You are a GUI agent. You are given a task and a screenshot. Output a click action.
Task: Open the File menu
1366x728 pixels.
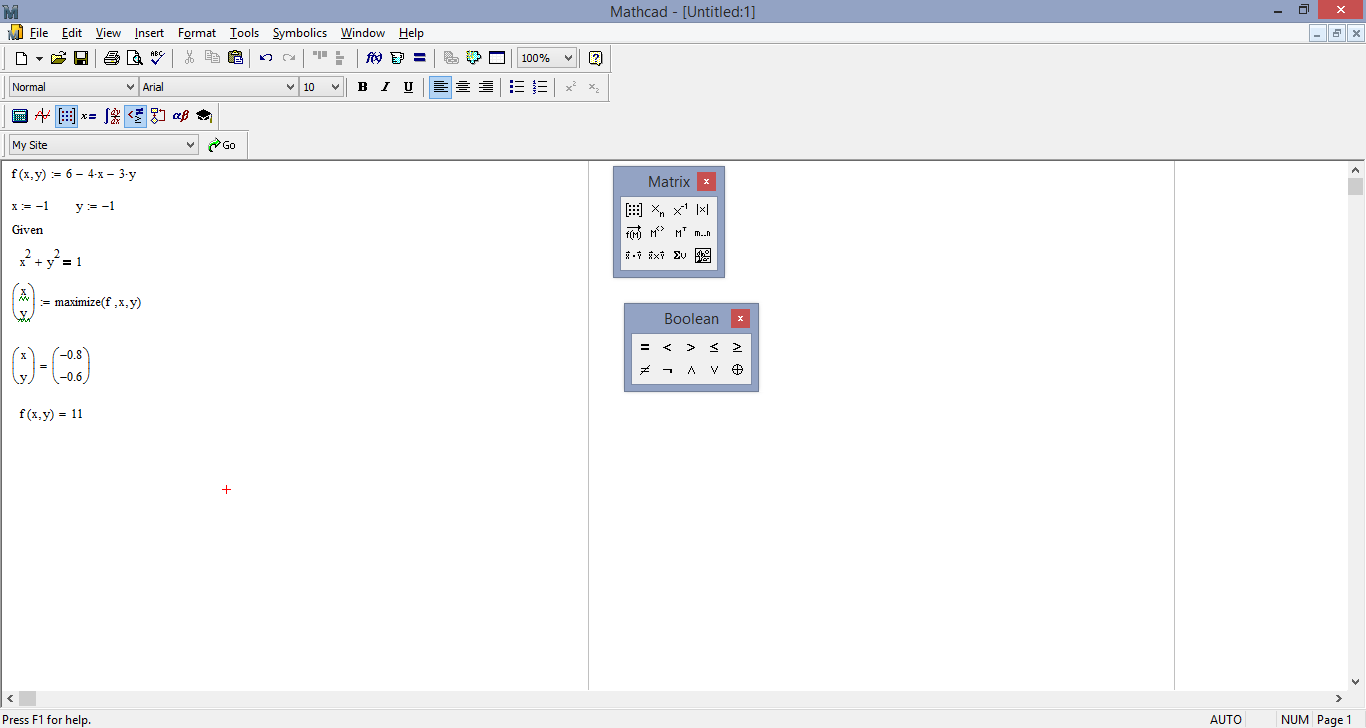(39, 33)
